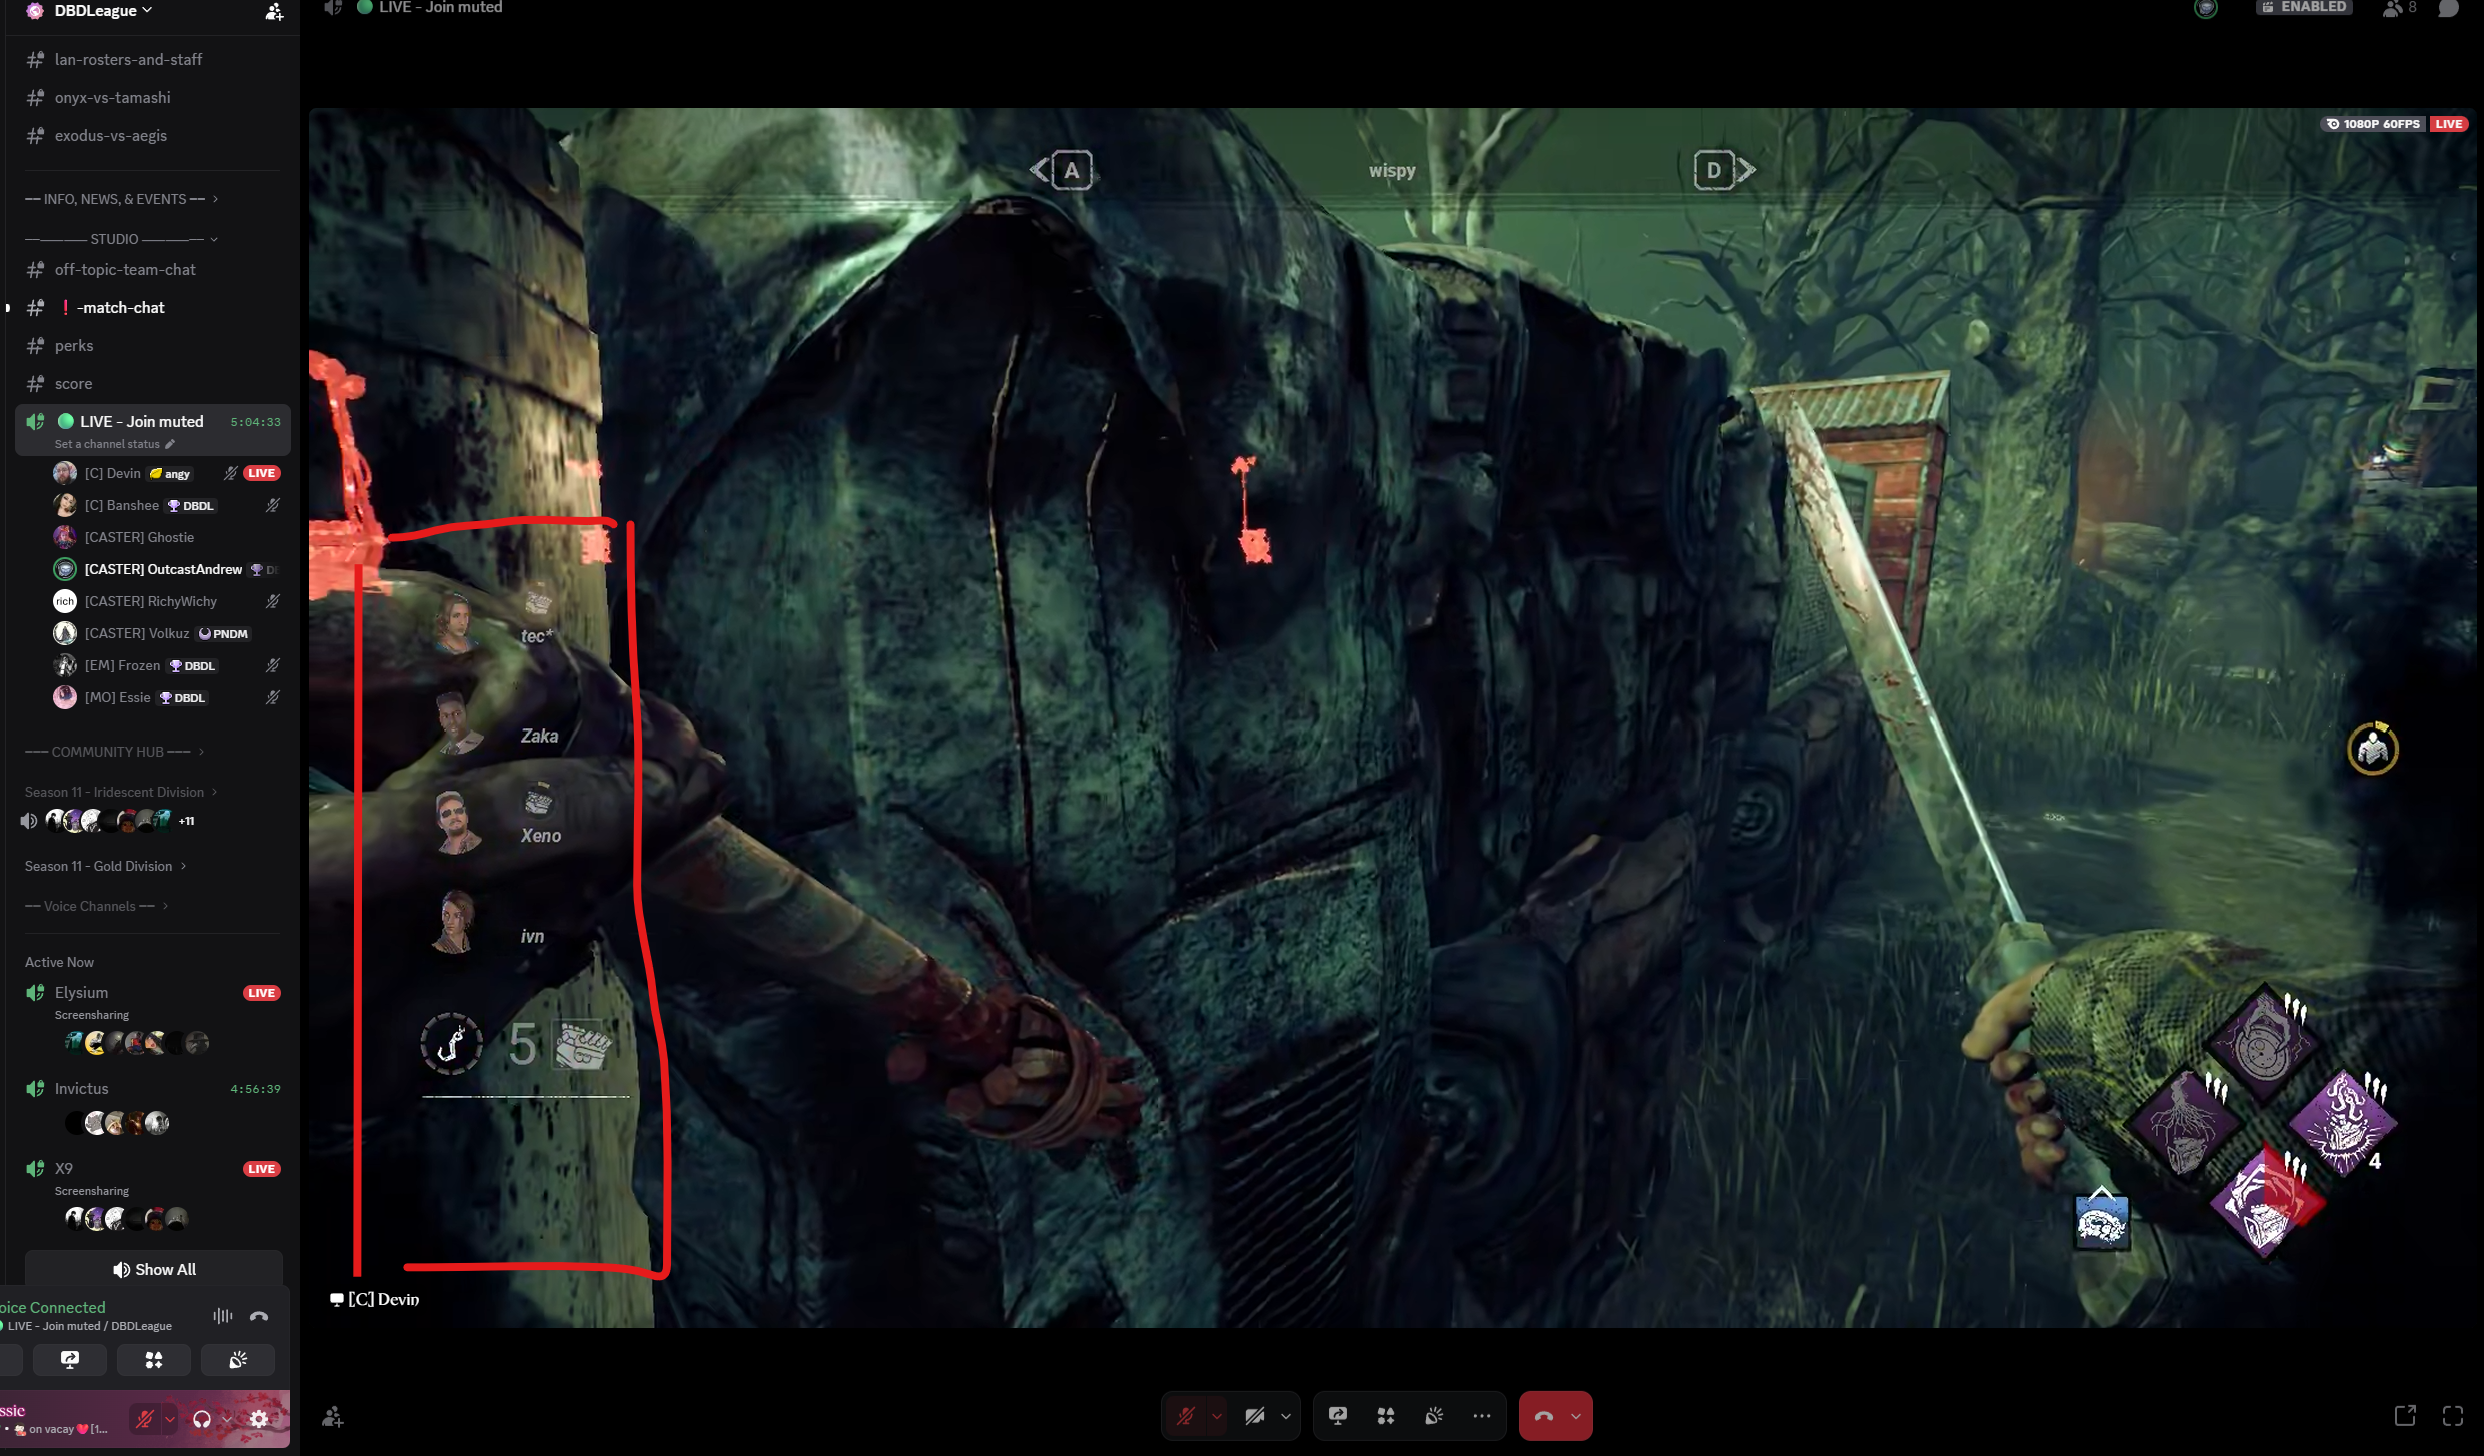Click the invite people icon beside DBDLeague

(x=274, y=12)
